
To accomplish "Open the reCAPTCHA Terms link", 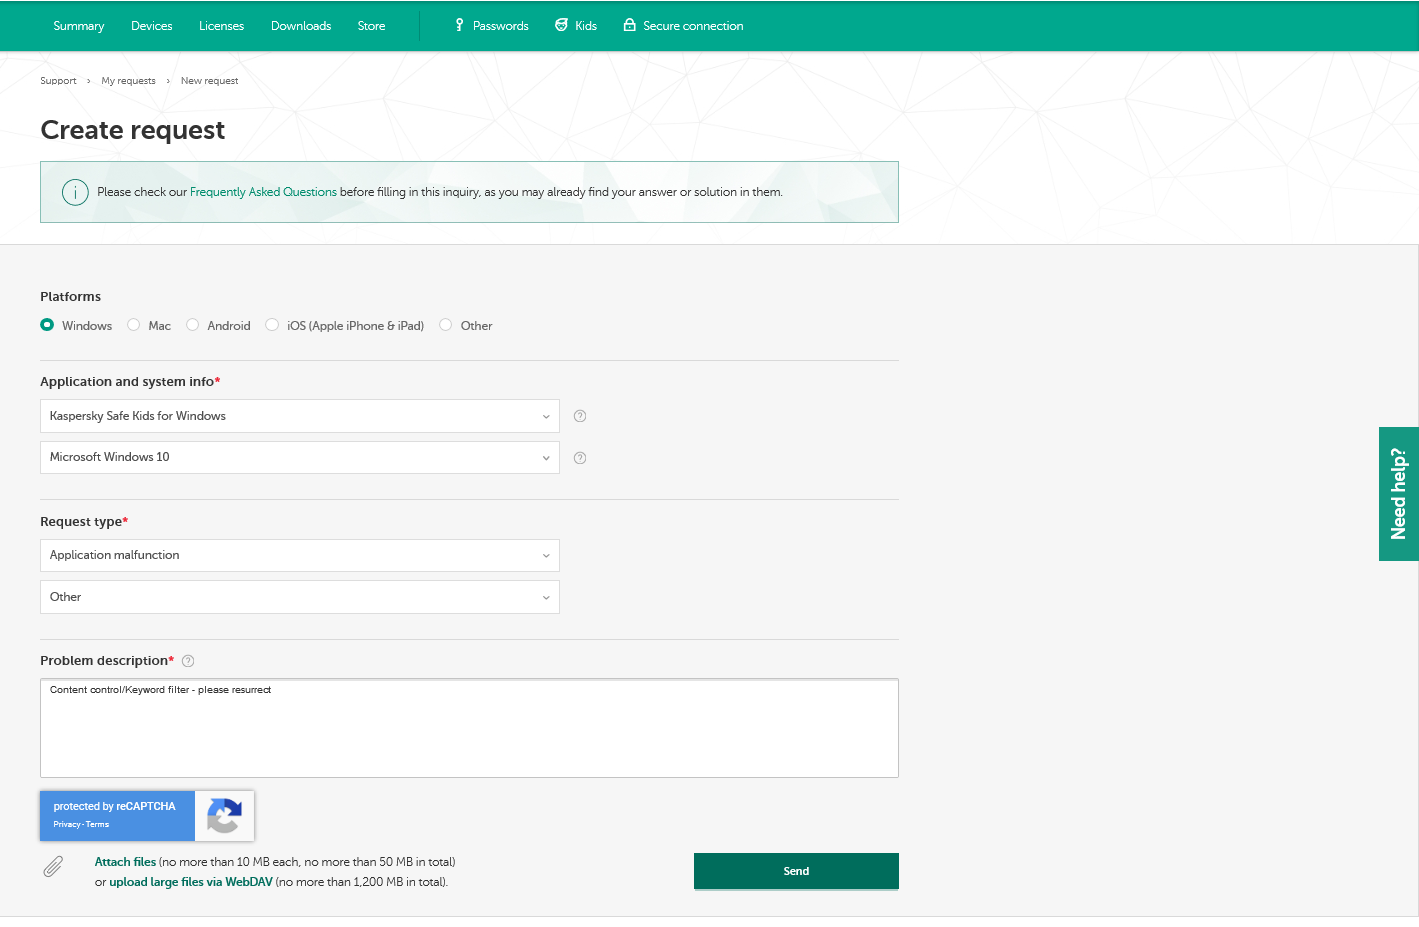I will coord(97,824).
